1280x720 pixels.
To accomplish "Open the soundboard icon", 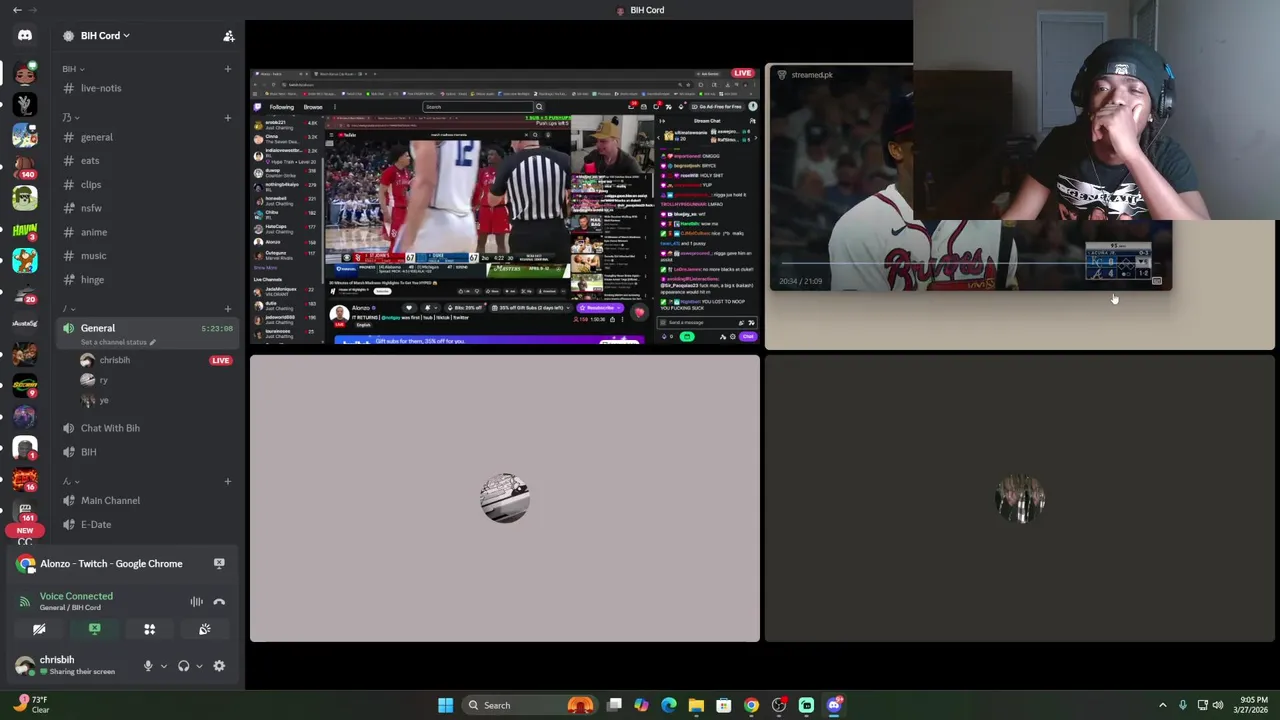I will coord(204,629).
